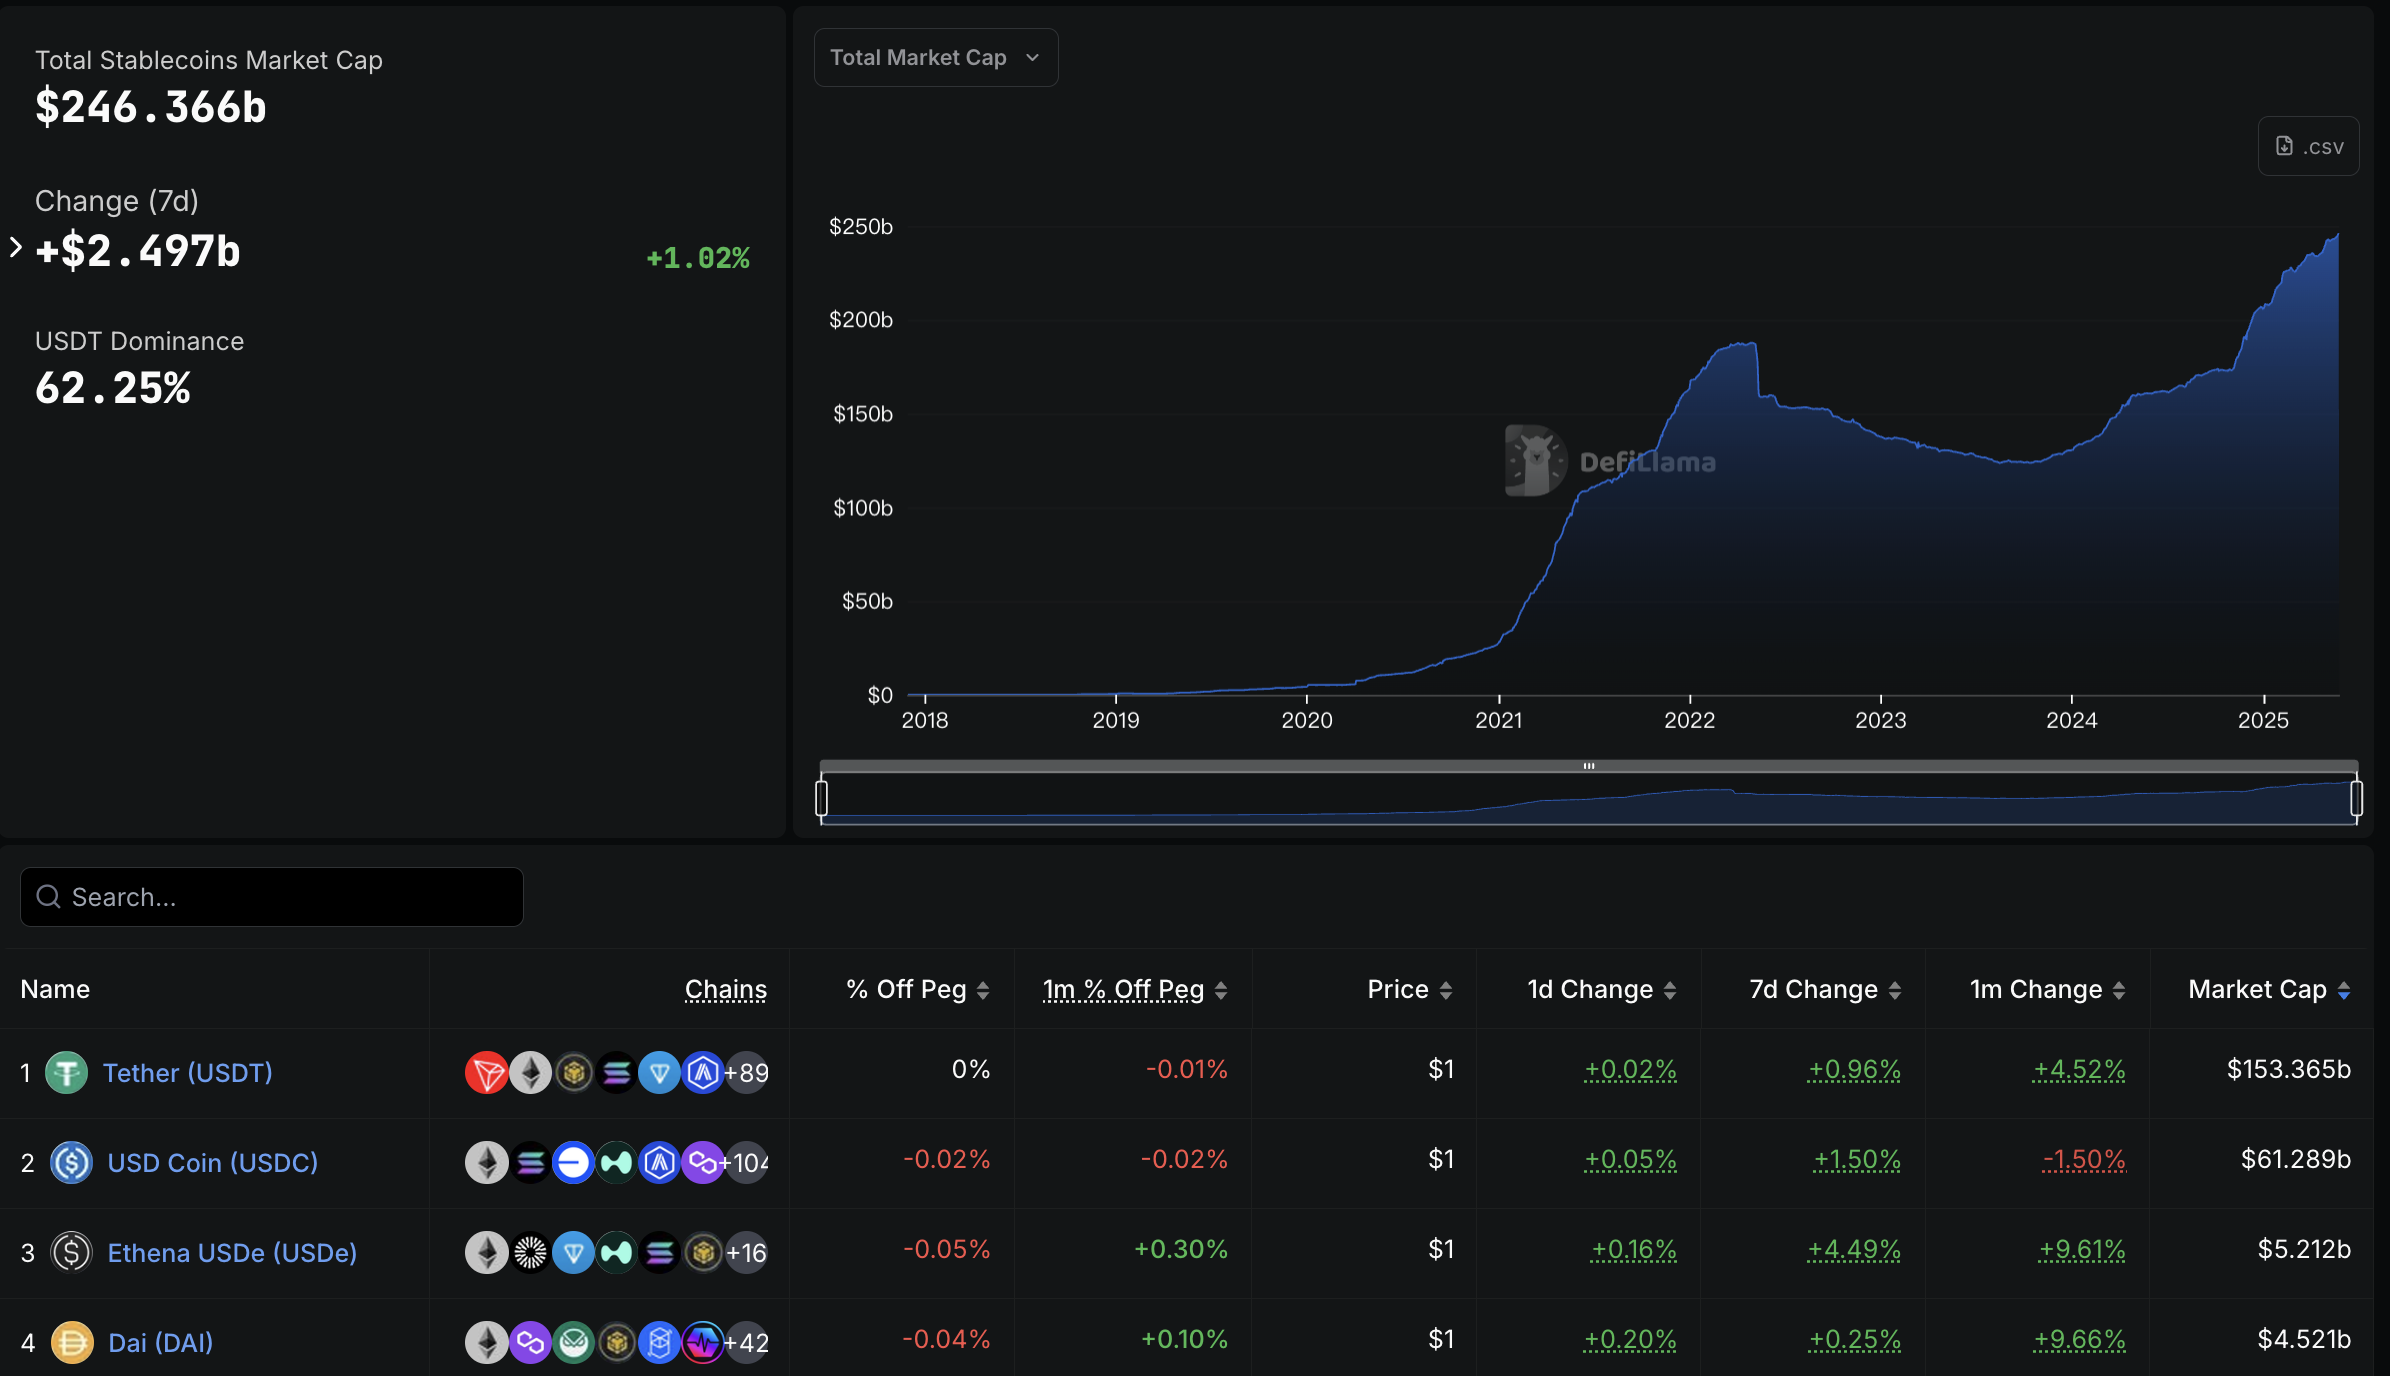Open the Ethena USDe (USDe) link
The width and height of the screenshot is (2390, 1376).
click(x=232, y=1252)
